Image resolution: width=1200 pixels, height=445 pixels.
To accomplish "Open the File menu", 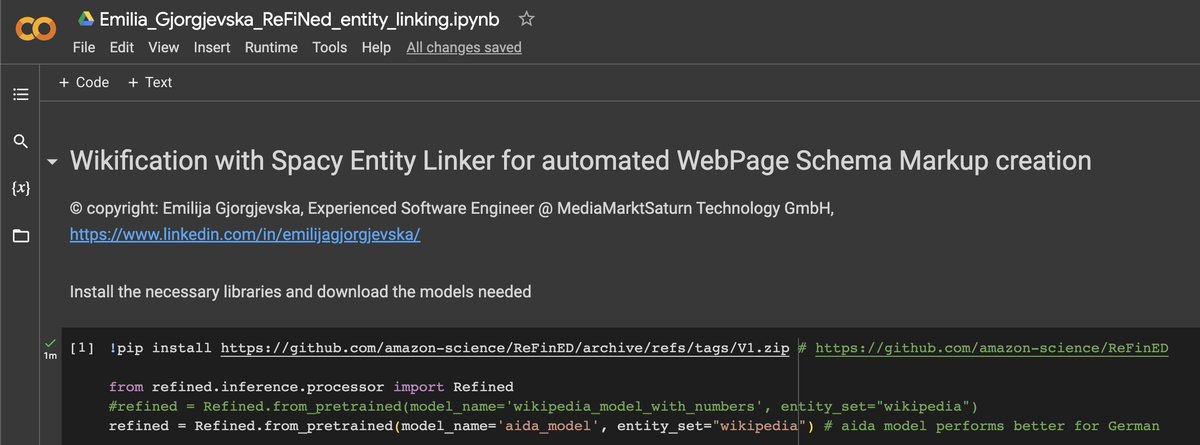I will [85, 47].
